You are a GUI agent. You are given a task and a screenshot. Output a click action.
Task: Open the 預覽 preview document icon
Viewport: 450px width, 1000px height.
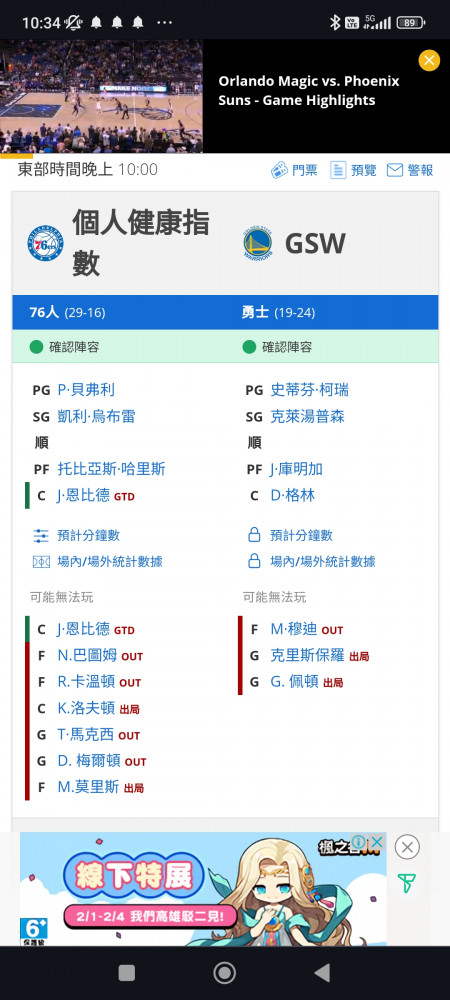click(338, 170)
